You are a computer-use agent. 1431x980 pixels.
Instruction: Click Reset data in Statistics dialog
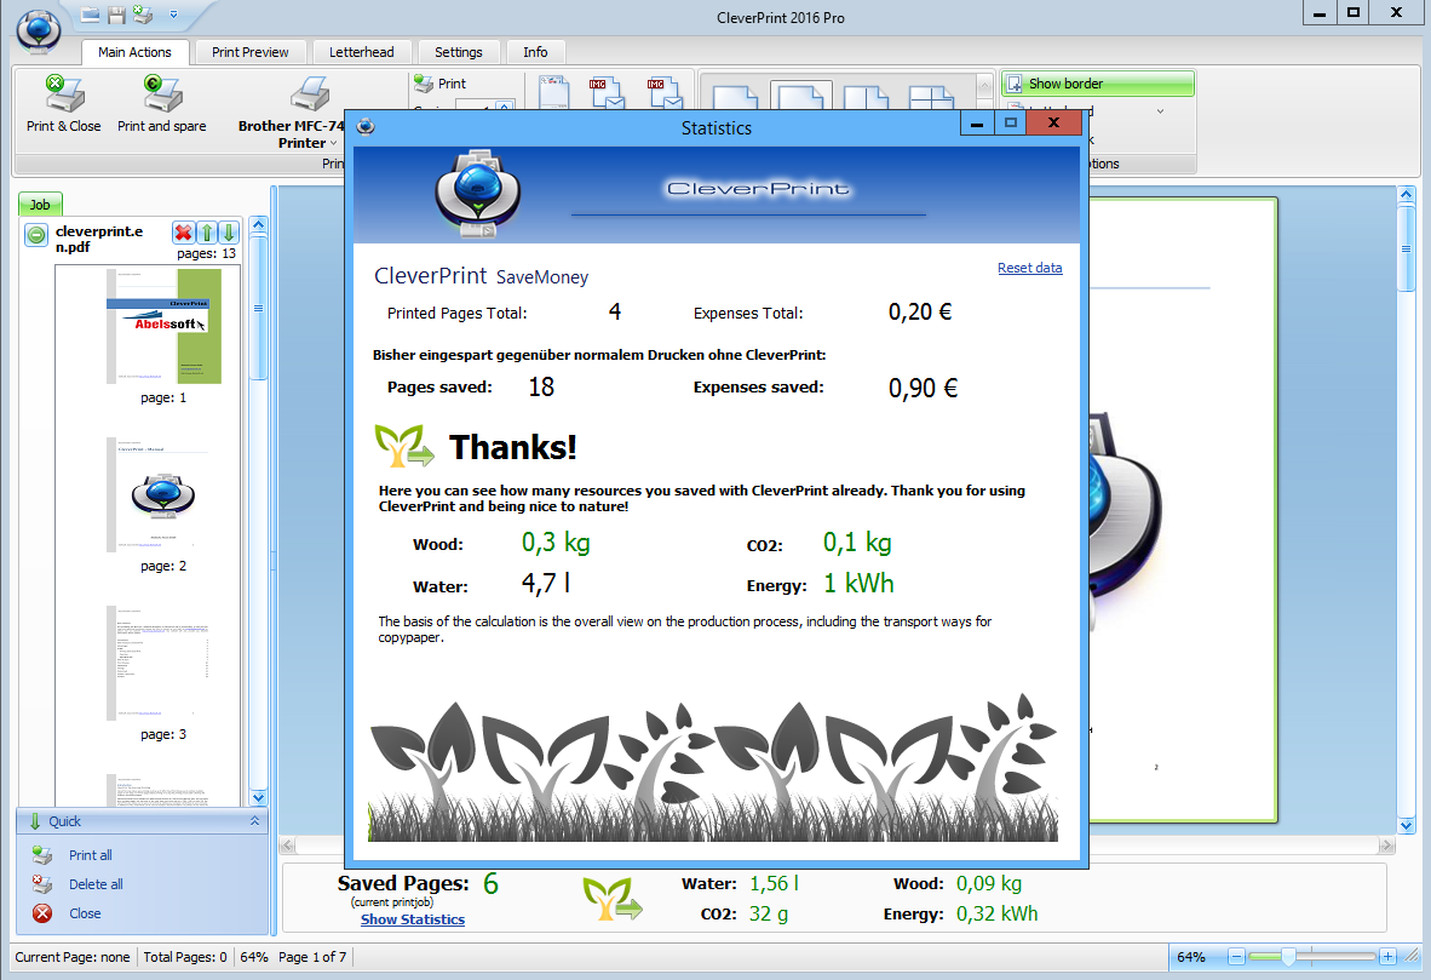click(1030, 268)
